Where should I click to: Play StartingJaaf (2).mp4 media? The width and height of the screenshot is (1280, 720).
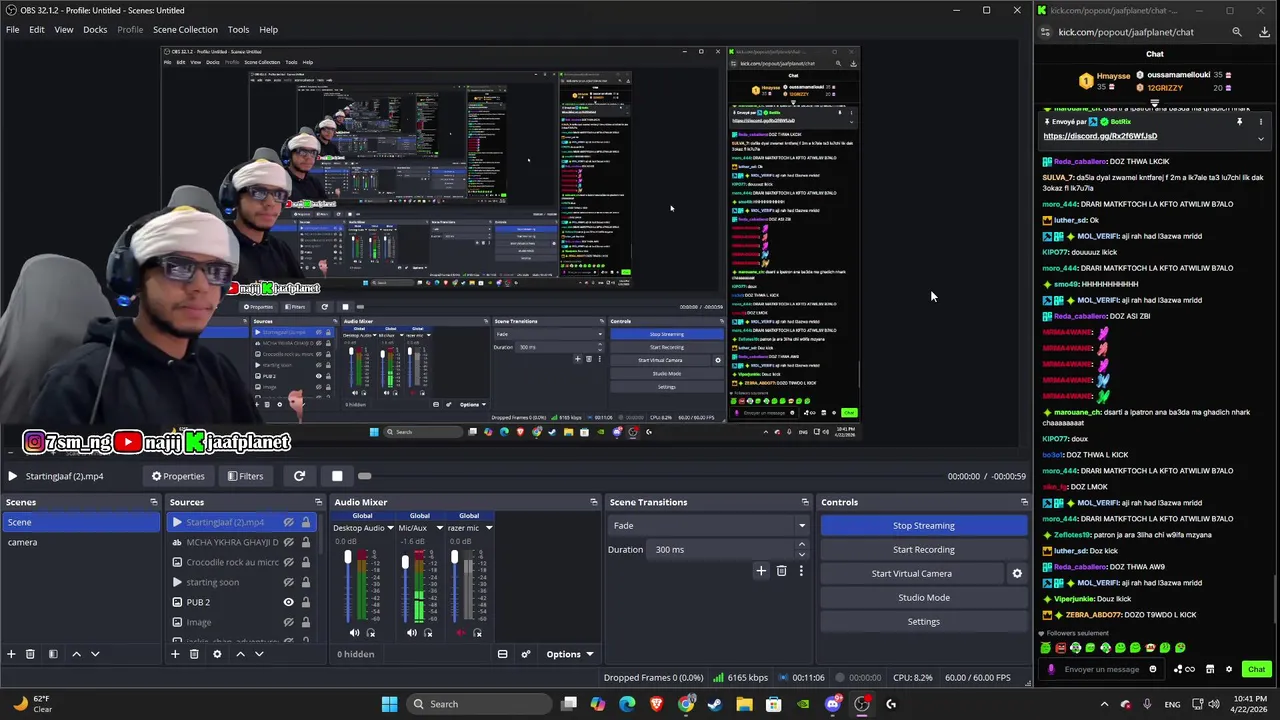[x=12, y=476]
